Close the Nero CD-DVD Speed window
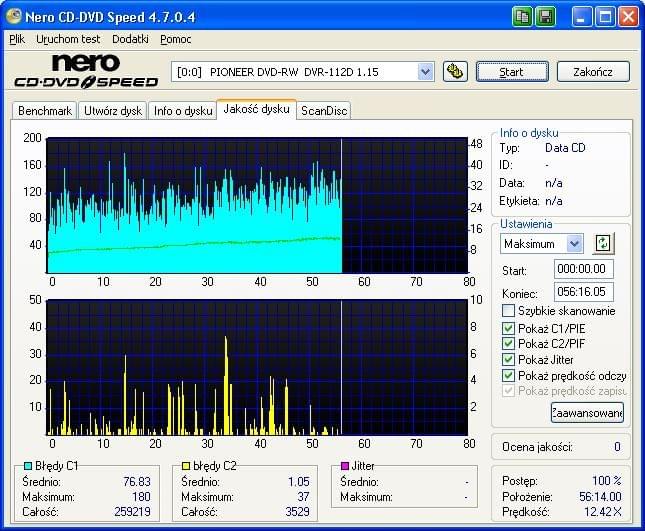This screenshot has width=645, height=531. (x=629, y=17)
